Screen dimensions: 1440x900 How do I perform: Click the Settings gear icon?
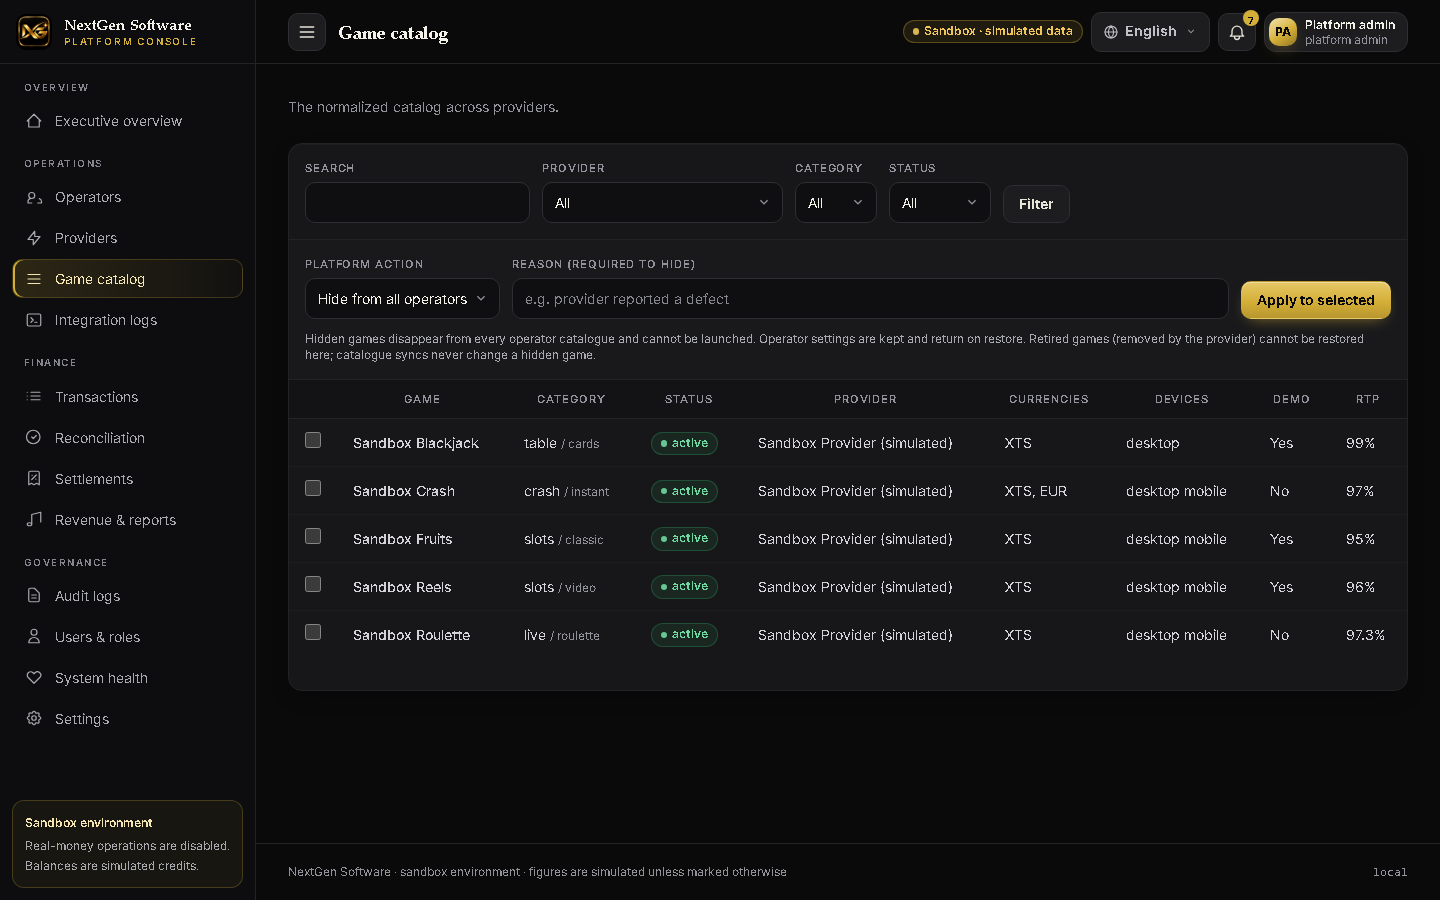(x=34, y=719)
